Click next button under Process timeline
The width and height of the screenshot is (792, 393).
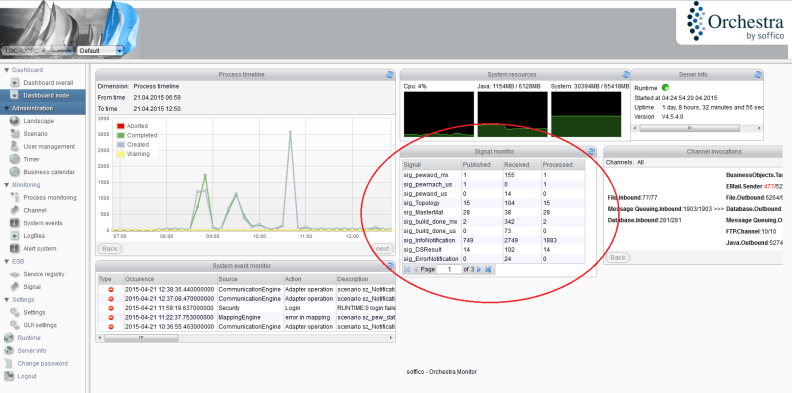[x=382, y=249]
